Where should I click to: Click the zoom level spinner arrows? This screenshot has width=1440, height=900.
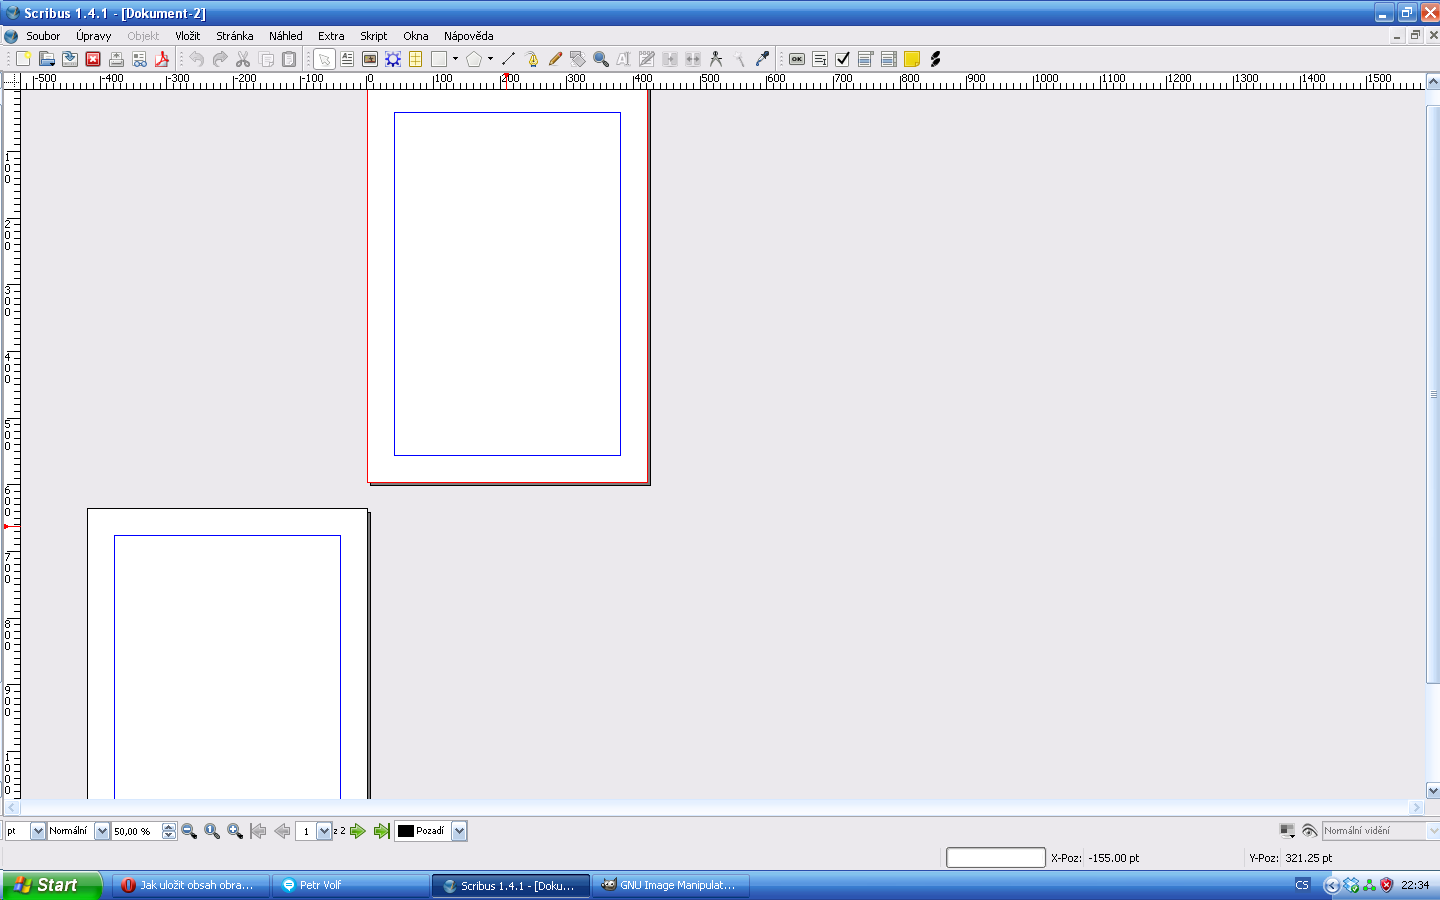click(169, 831)
